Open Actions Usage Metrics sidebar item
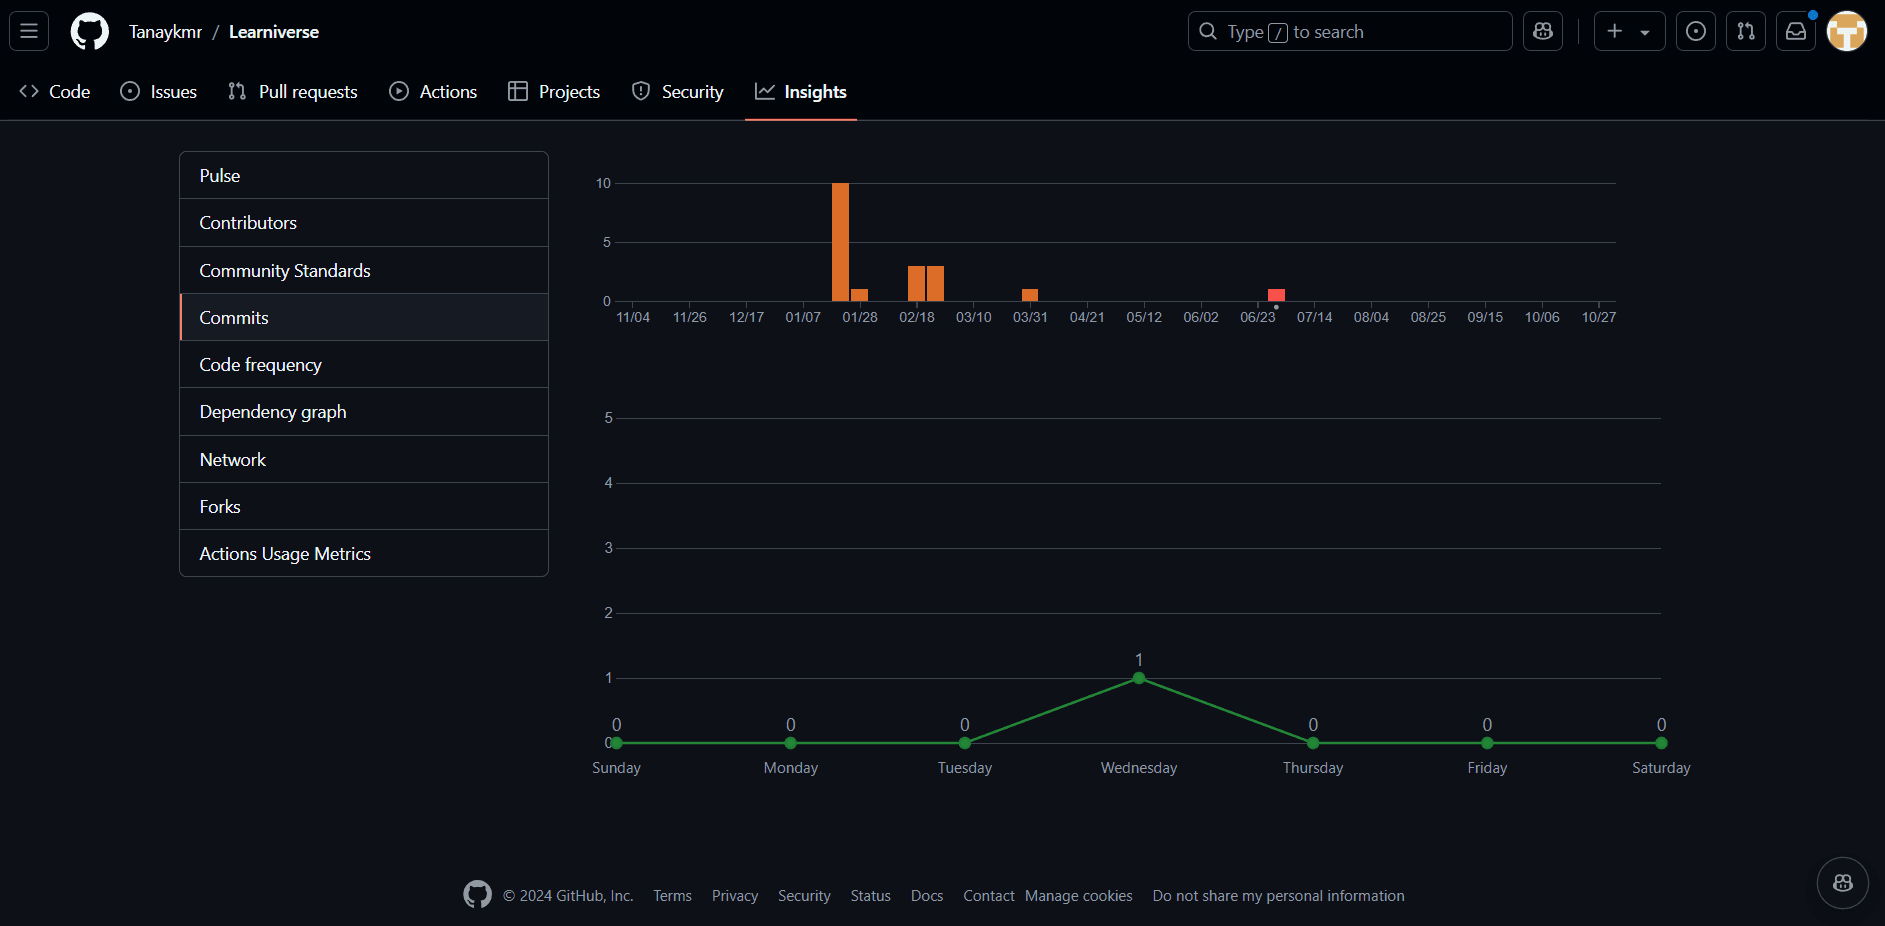1885x926 pixels. coord(364,553)
